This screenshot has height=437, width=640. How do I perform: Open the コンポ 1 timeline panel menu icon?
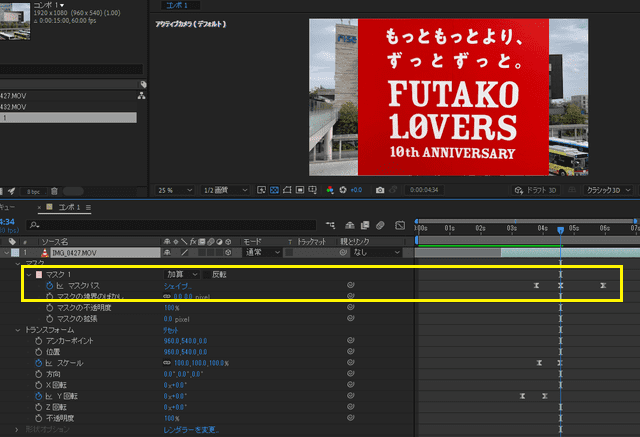tap(88, 207)
